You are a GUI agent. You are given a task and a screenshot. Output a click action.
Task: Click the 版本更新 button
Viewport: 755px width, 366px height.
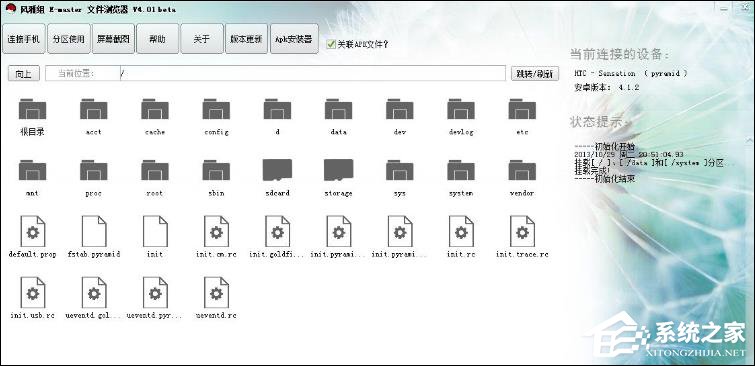tap(246, 39)
